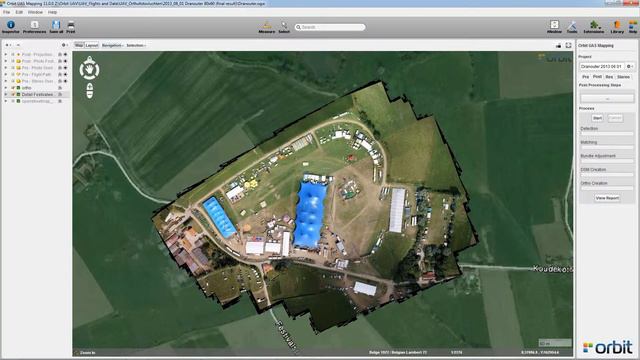
Task: Click the Cancel process button
Action: coord(615,118)
